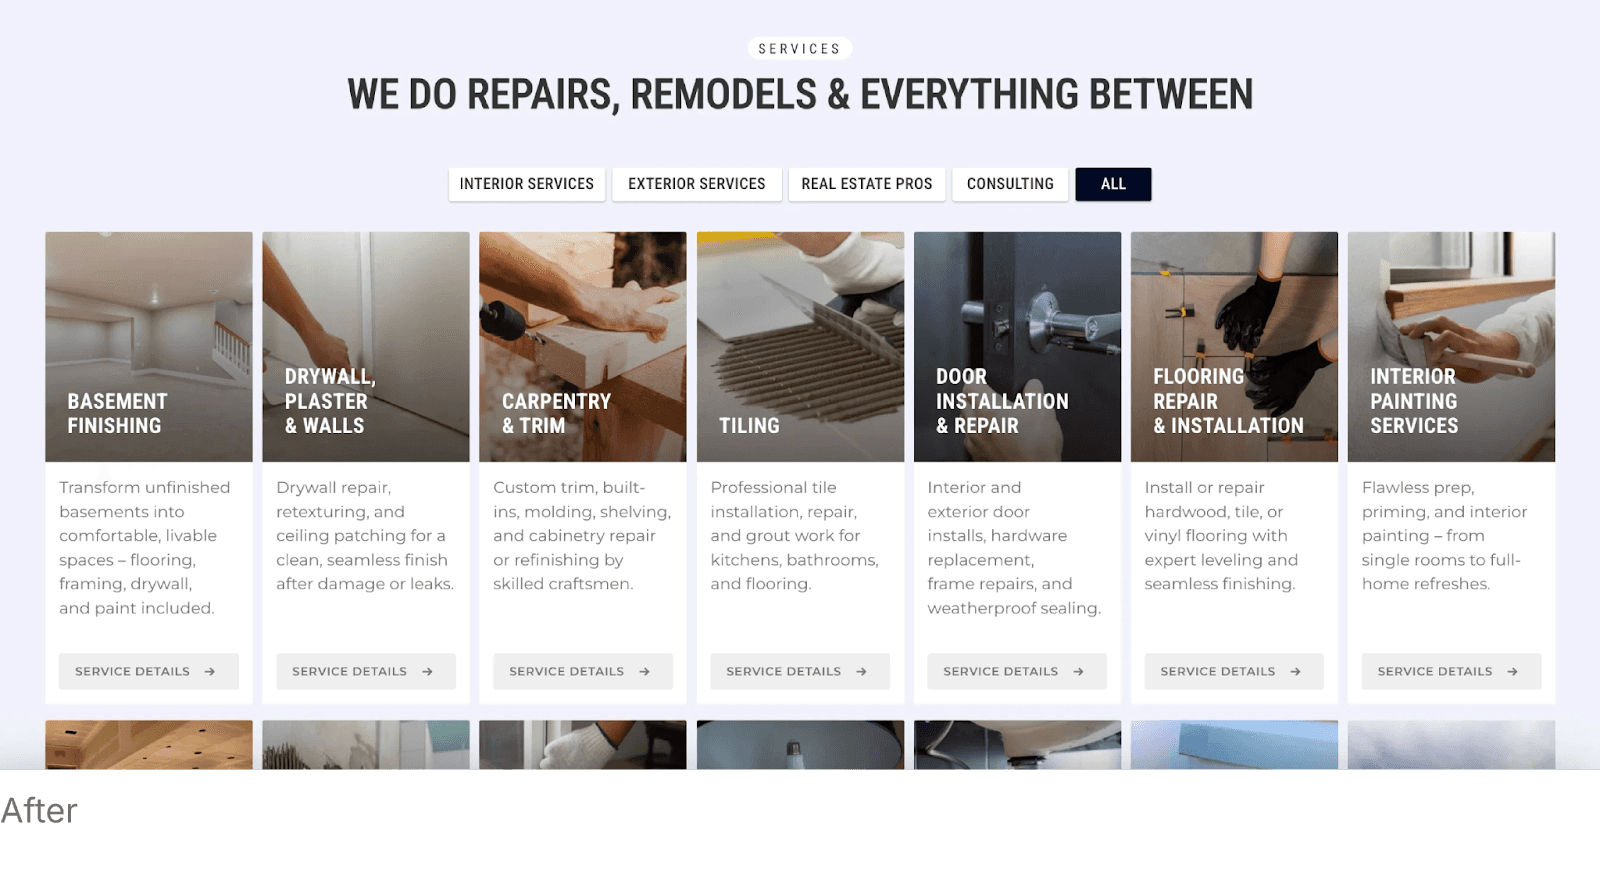Open the Door Installation & Repair photo
The height and width of the screenshot is (869, 1600).
pyautogui.click(x=1017, y=347)
